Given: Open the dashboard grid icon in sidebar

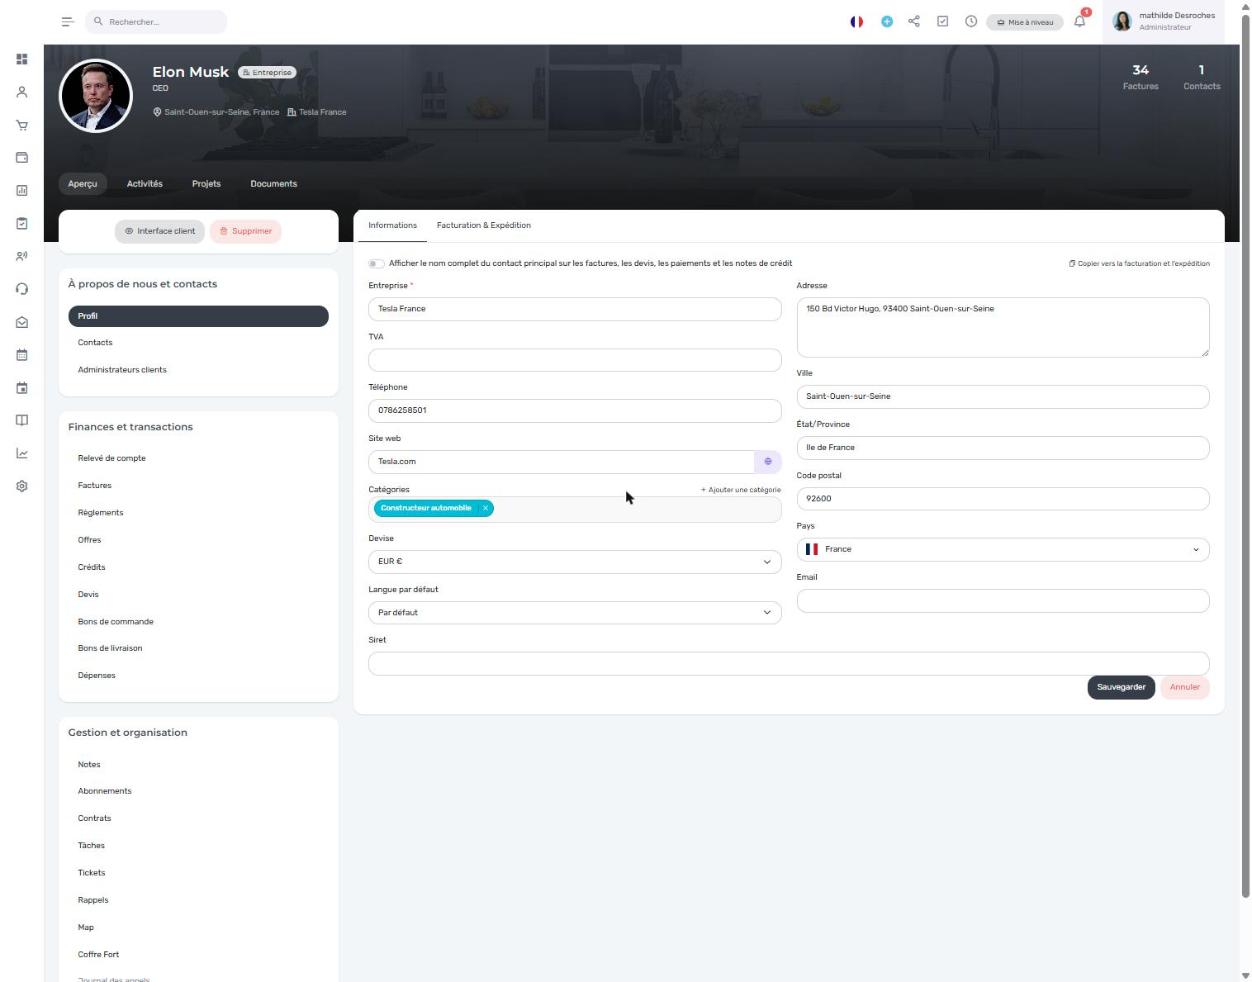Looking at the screenshot, I should [22, 59].
